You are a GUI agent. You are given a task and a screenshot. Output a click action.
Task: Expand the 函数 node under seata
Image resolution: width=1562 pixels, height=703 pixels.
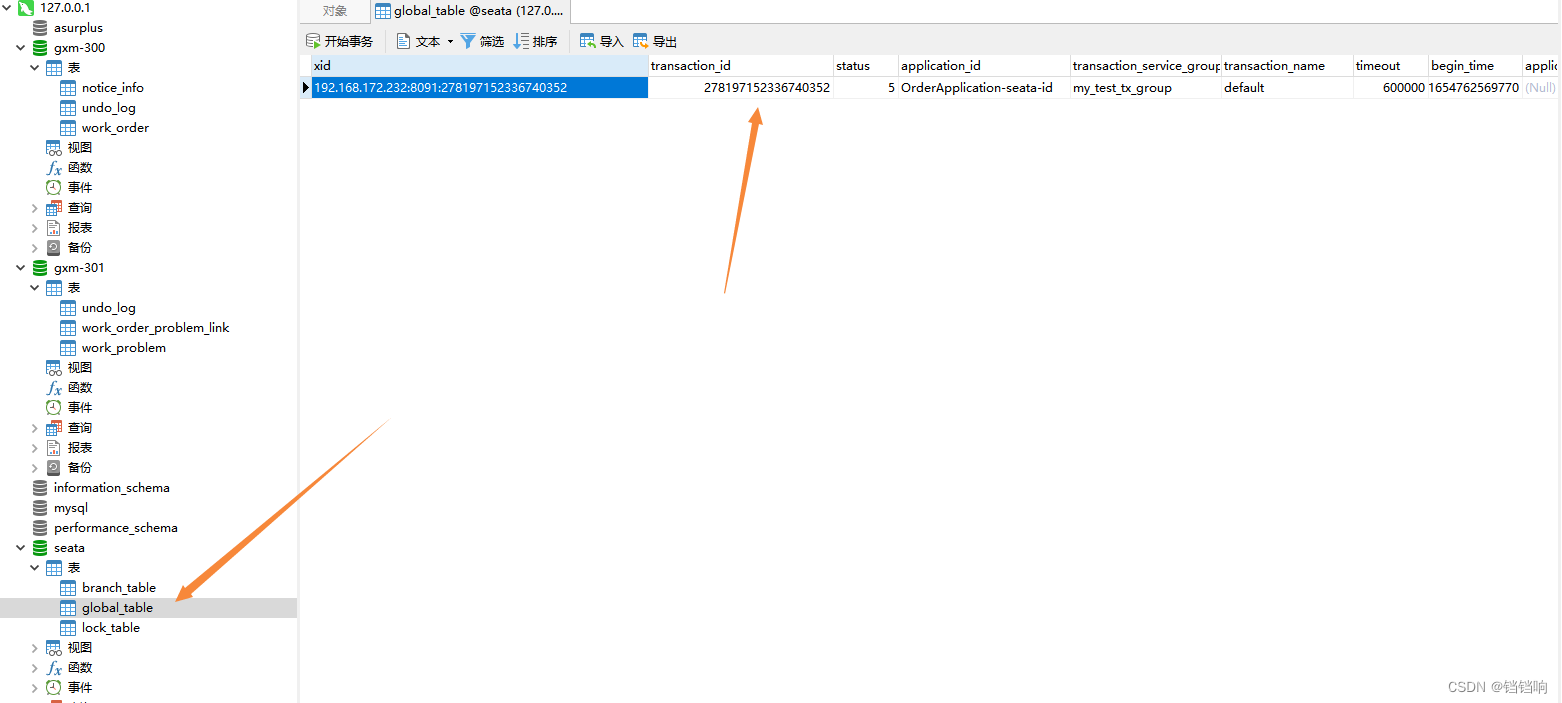[x=34, y=668]
